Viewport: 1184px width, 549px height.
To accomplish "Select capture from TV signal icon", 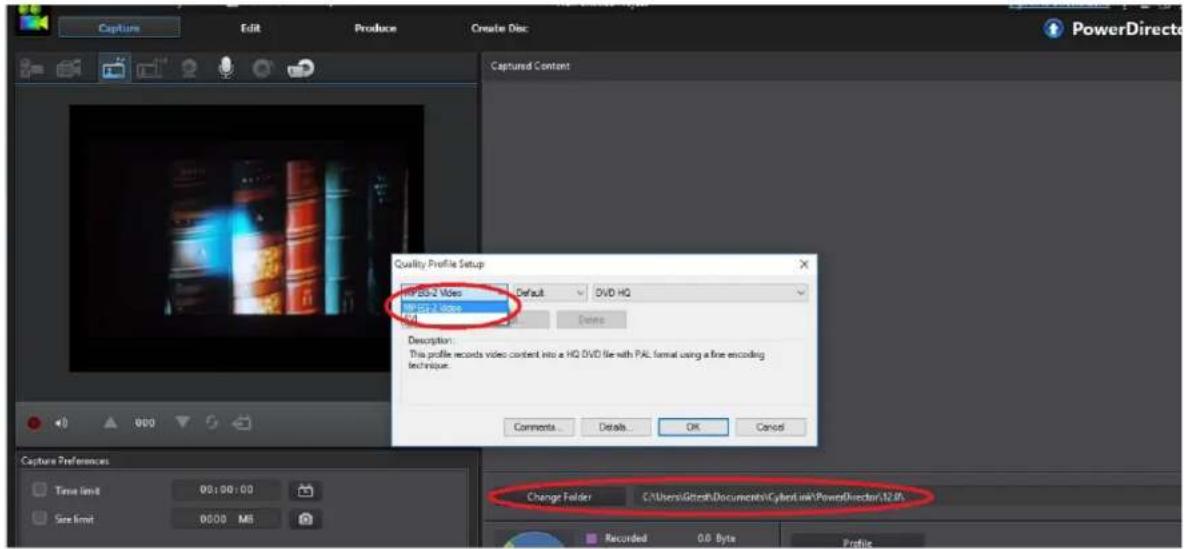I will click(x=113, y=68).
